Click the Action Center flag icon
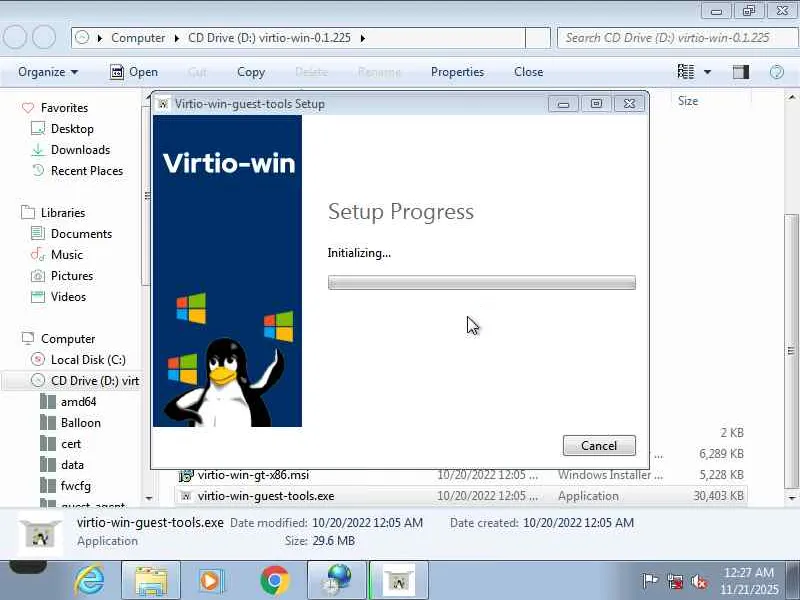 [x=649, y=581]
